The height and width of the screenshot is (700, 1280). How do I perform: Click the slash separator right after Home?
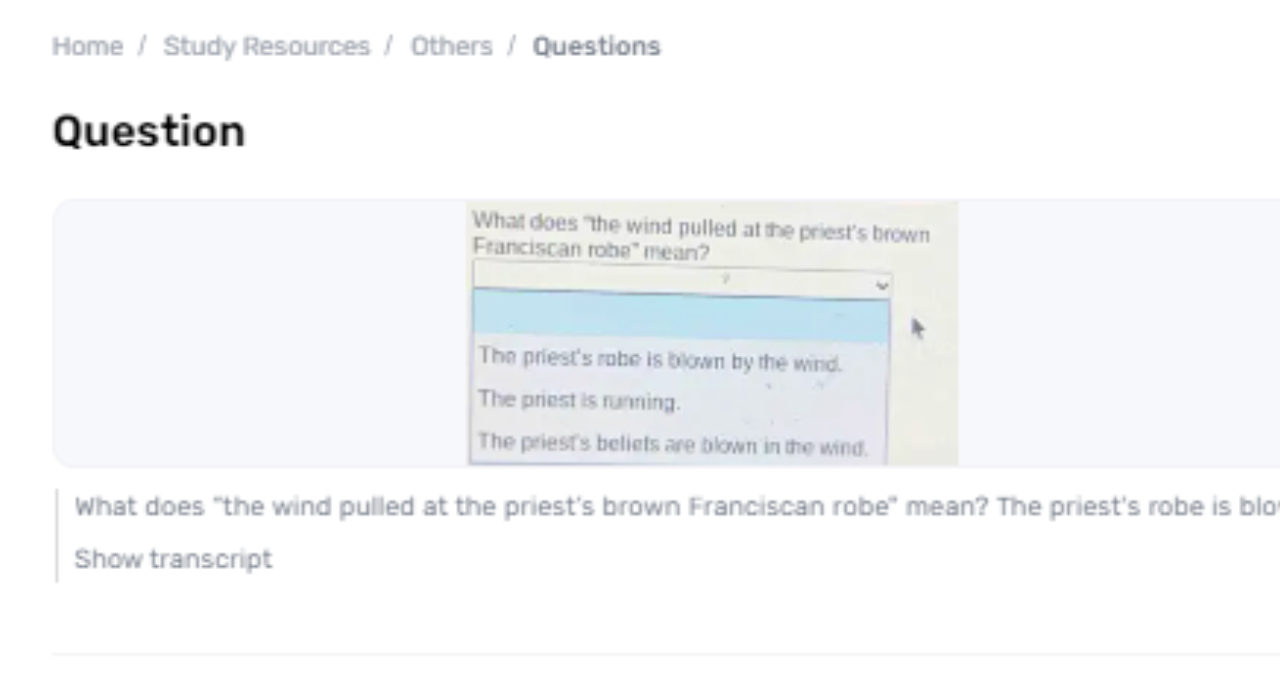click(x=142, y=46)
